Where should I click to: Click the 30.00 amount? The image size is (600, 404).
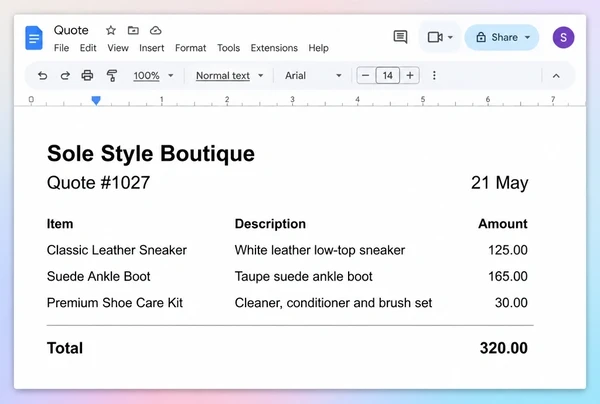(511, 303)
